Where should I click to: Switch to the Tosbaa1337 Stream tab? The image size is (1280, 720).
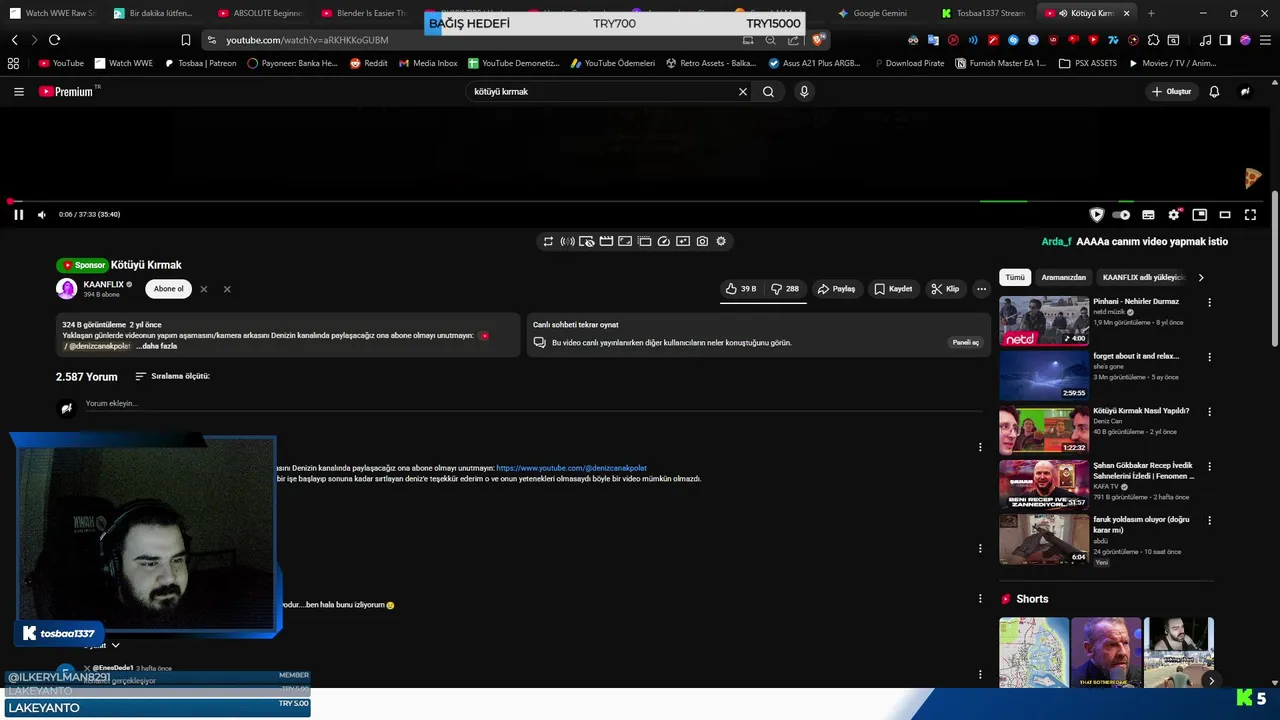pyautogui.click(x=984, y=13)
